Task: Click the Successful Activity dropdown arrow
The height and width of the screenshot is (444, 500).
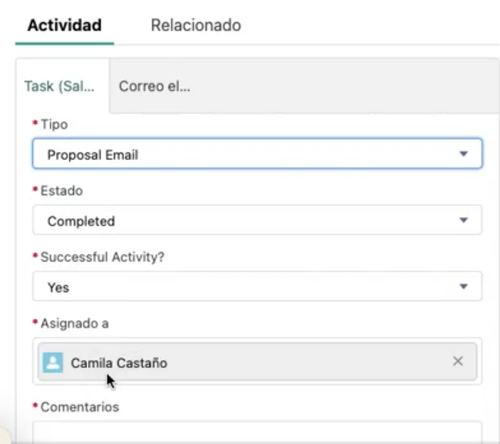Action: pyautogui.click(x=463, y=286)
